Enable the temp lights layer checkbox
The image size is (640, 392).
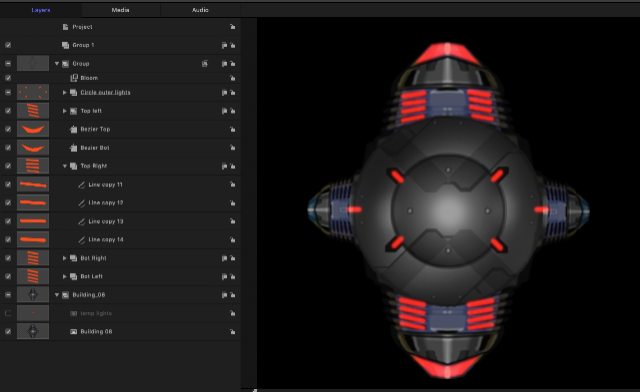pos(8,313)
